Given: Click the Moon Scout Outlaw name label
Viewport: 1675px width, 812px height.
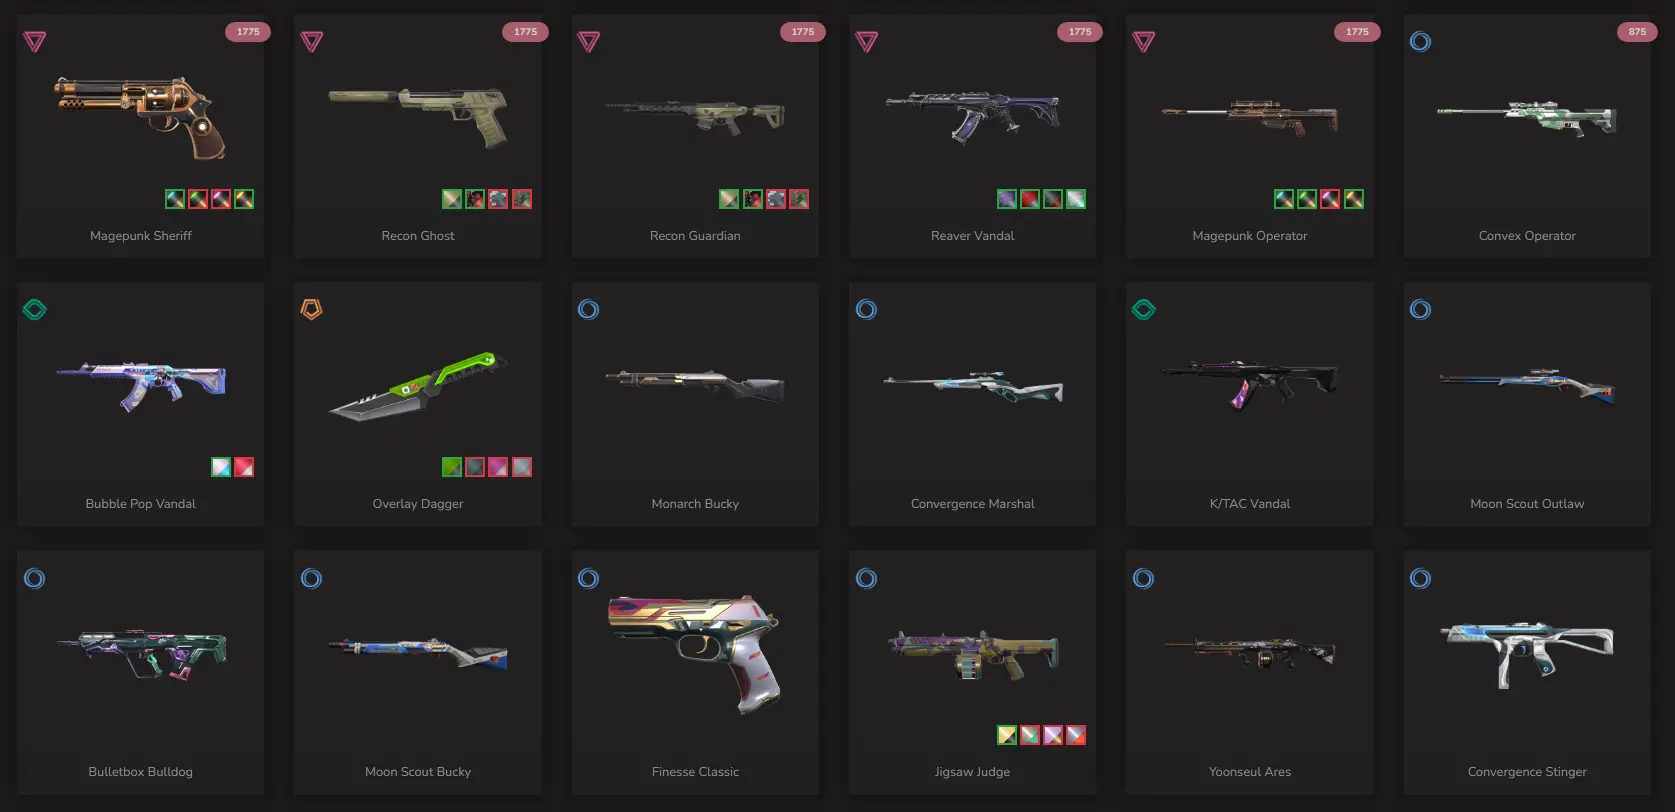Looking at the screenshot, I should (1527, 504).
